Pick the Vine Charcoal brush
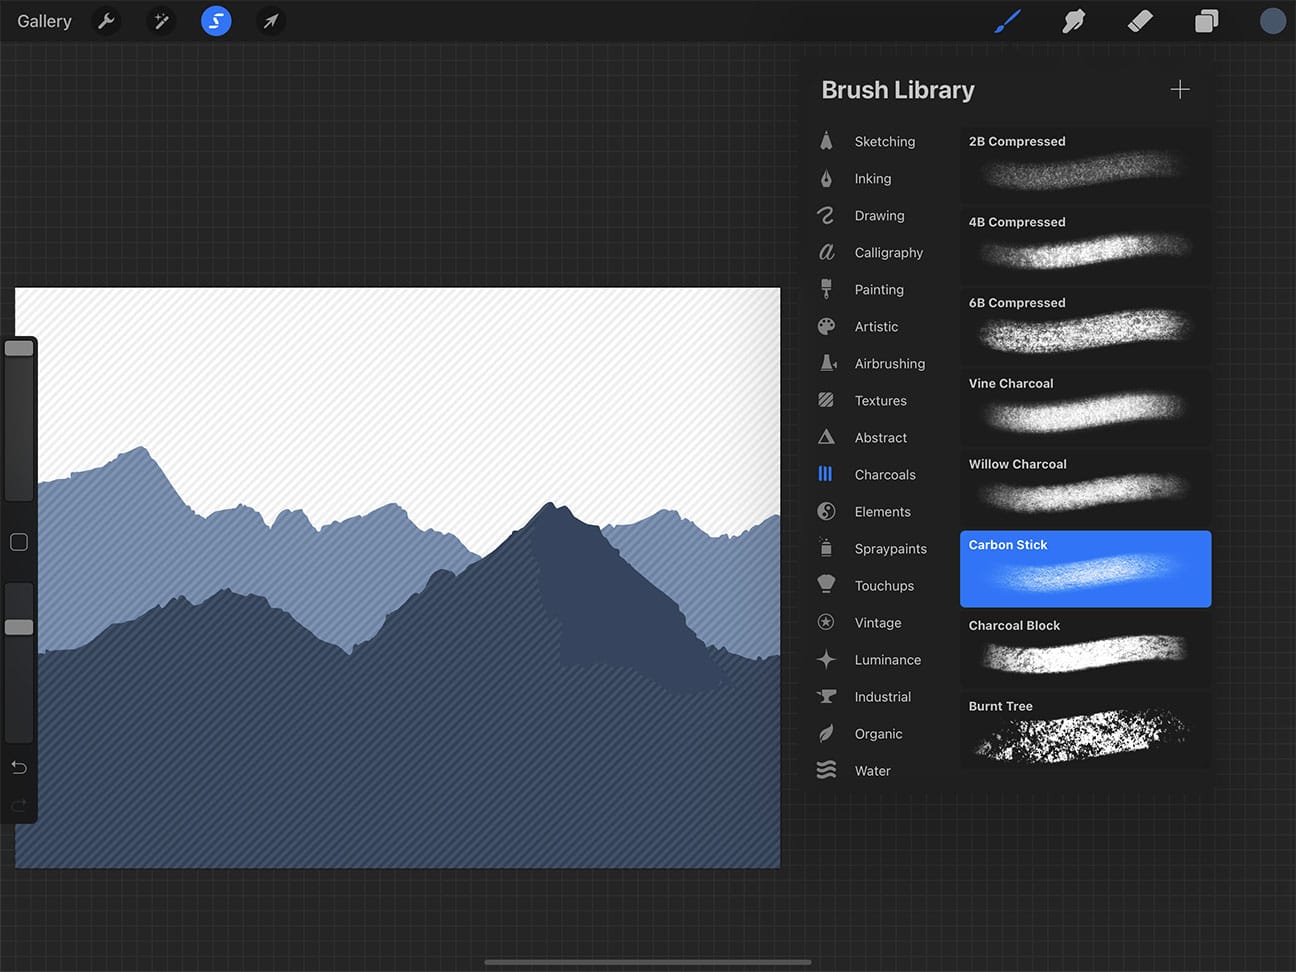The height and width of the screenshot is (972, 1296). (x=1085, y=408)
